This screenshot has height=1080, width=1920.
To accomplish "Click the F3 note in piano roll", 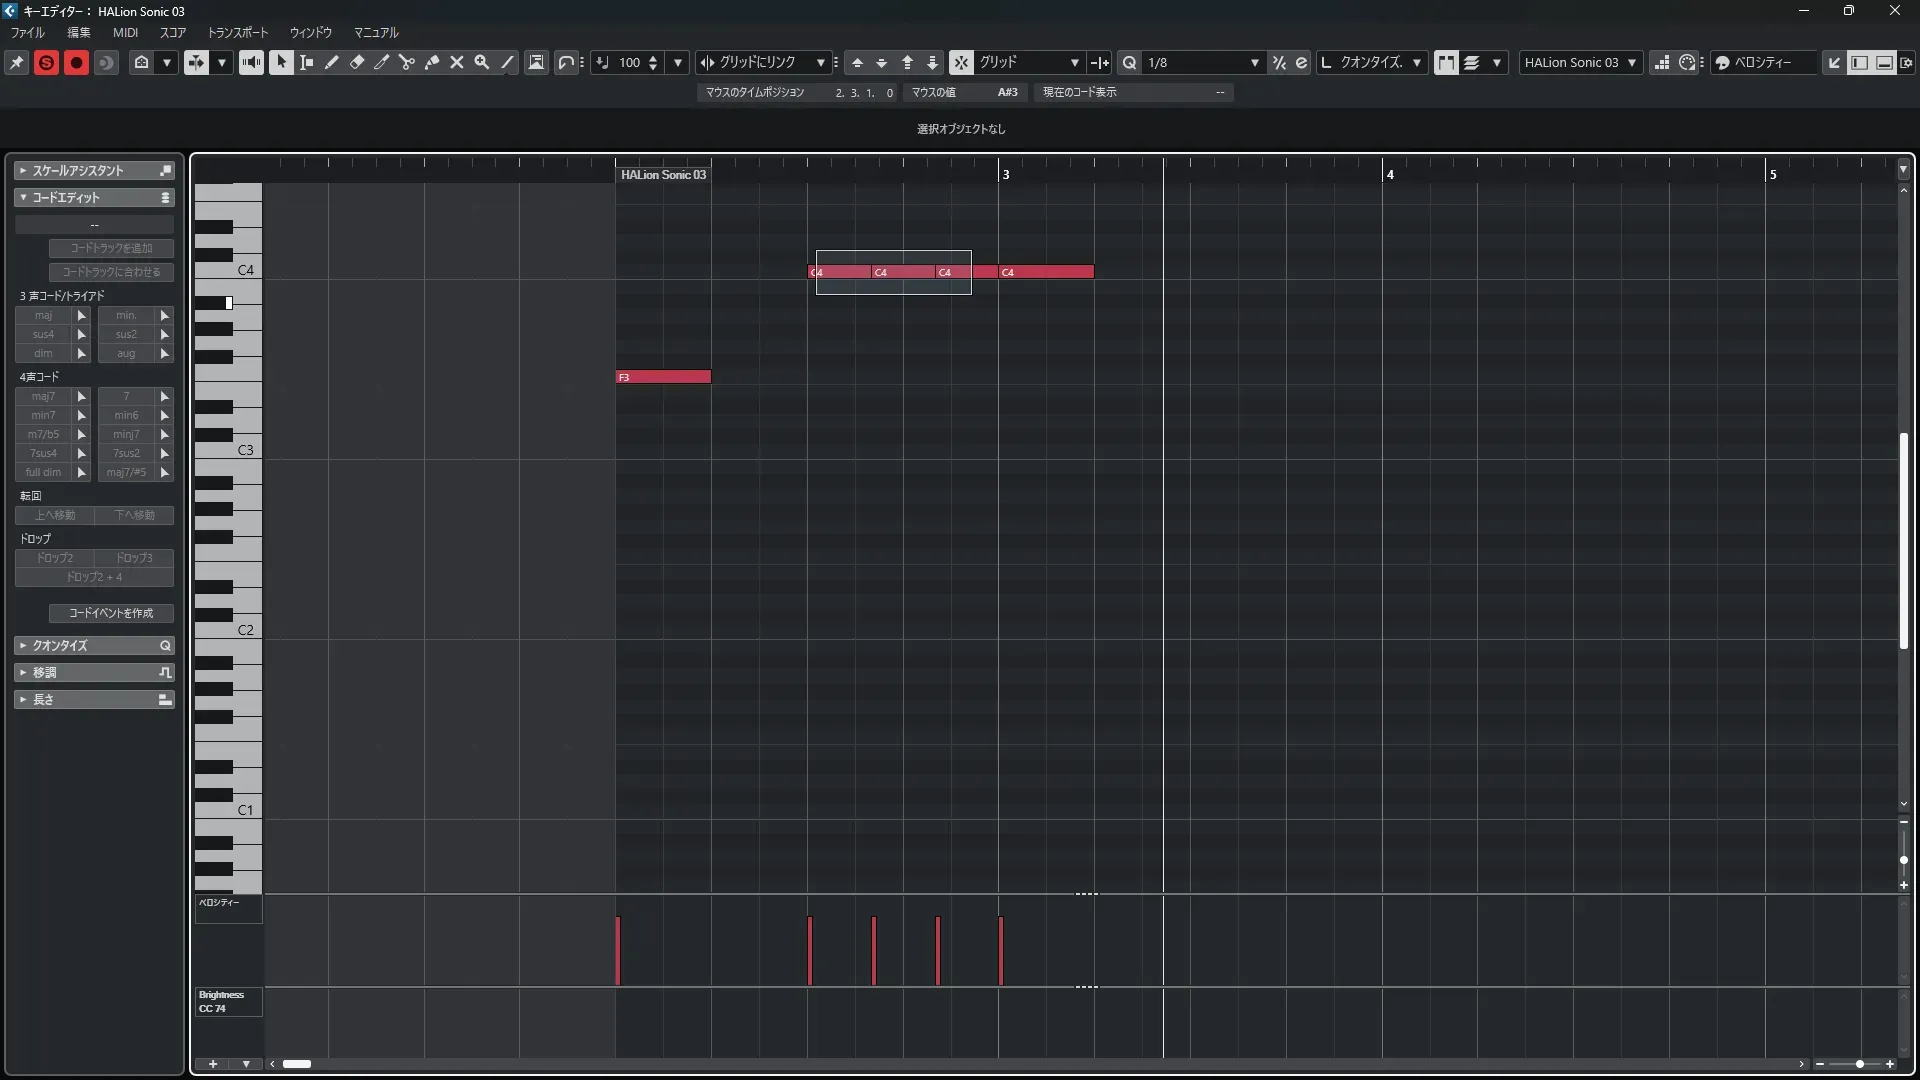I will pos(664,377).
